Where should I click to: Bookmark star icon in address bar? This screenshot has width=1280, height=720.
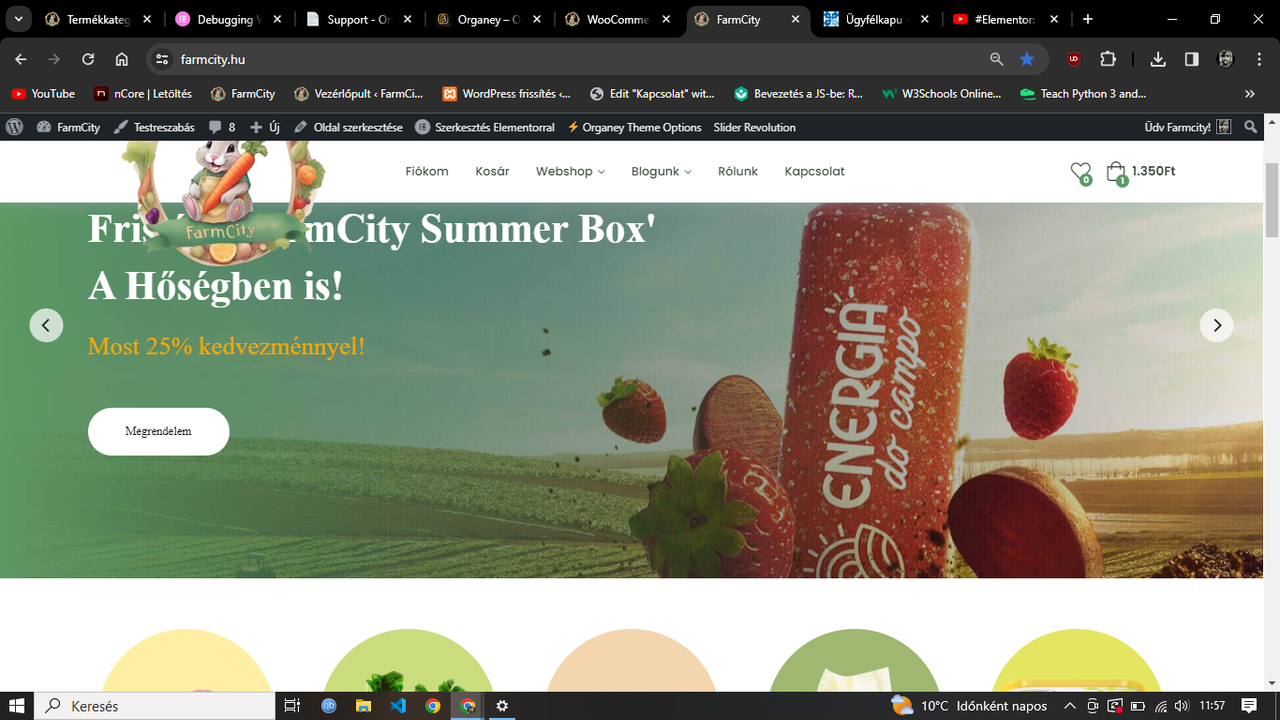1027,59
